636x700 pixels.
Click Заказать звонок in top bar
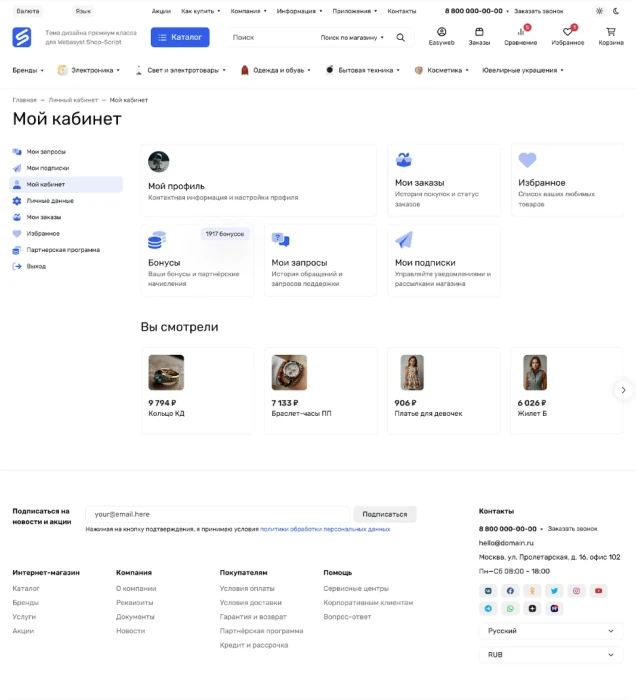coord(539,11)
